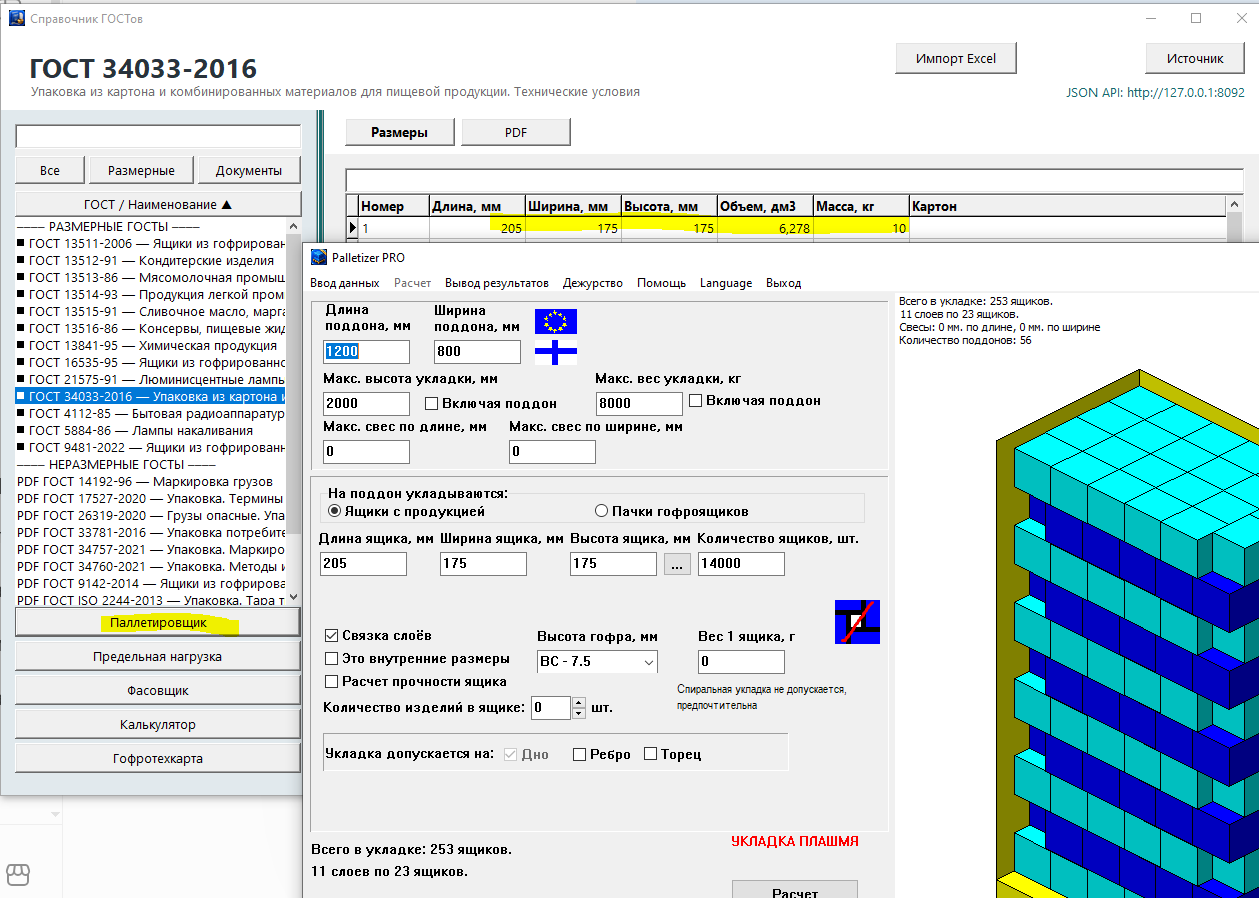The height and width of the screenshot is (898, 1259).
Task: Click the Справочник ГОСТов window icon
Action: coord(16,18)
